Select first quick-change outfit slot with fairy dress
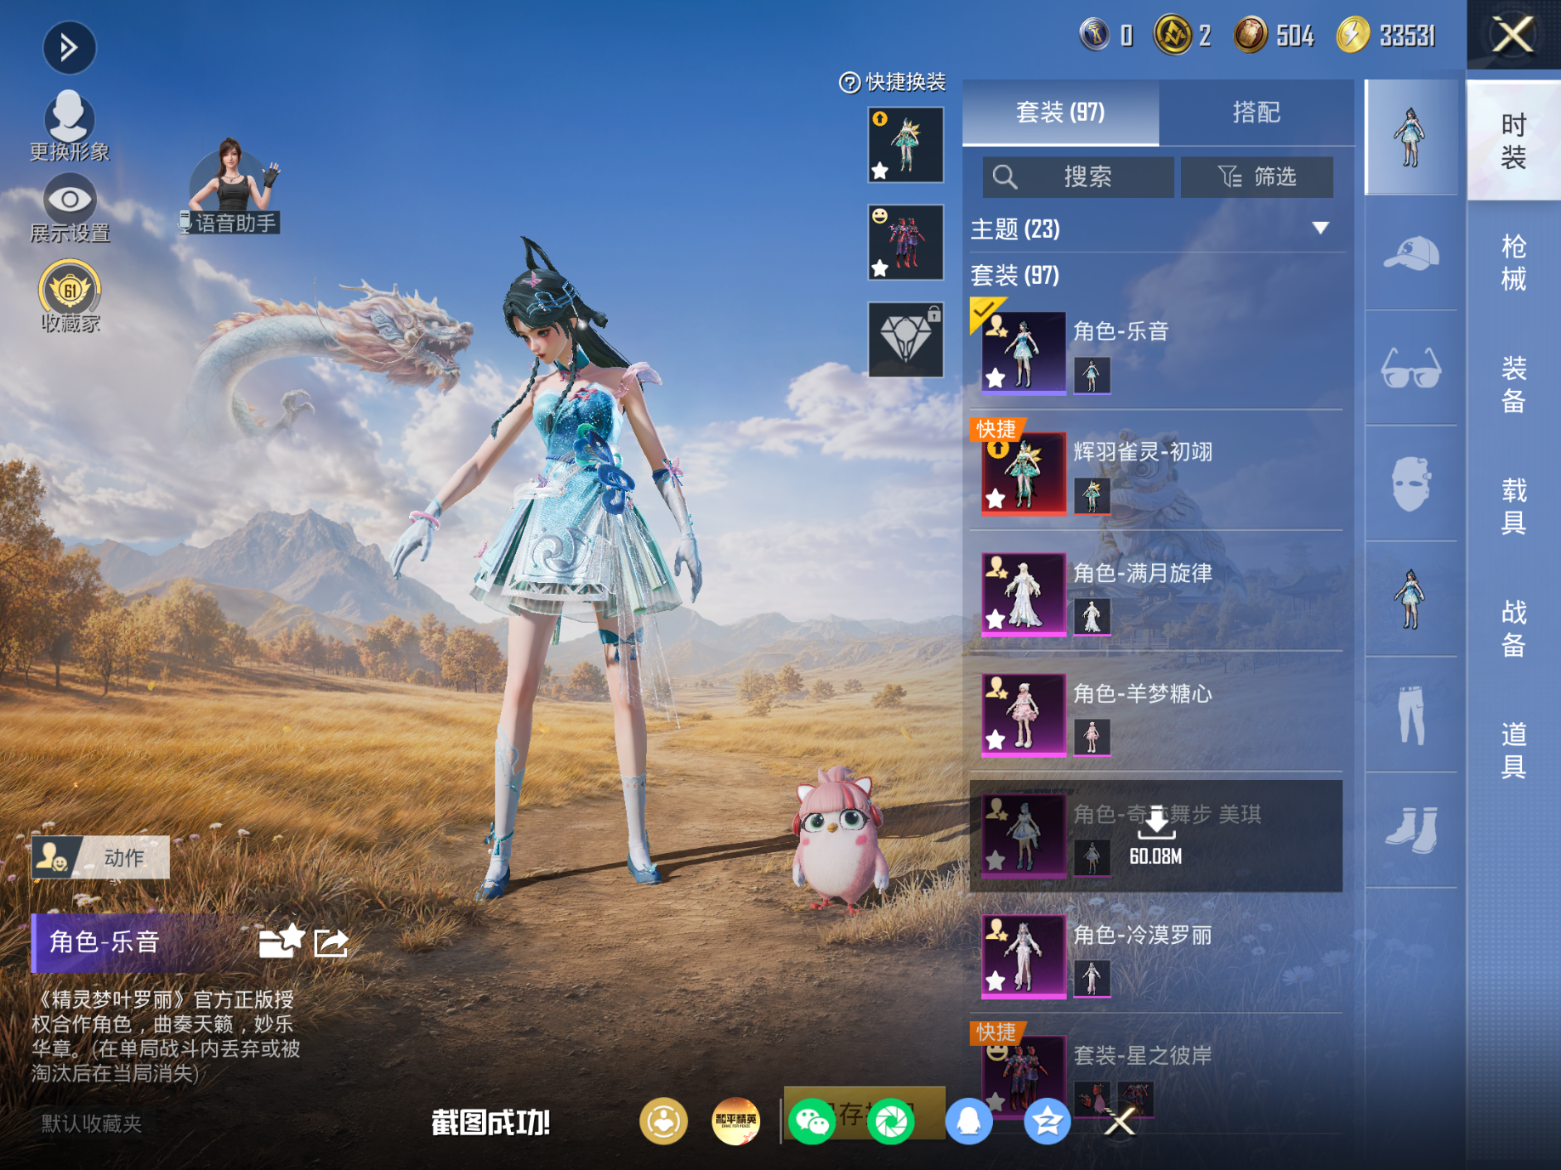Viewport: 1561px width, 1170px height. (906, 145)
